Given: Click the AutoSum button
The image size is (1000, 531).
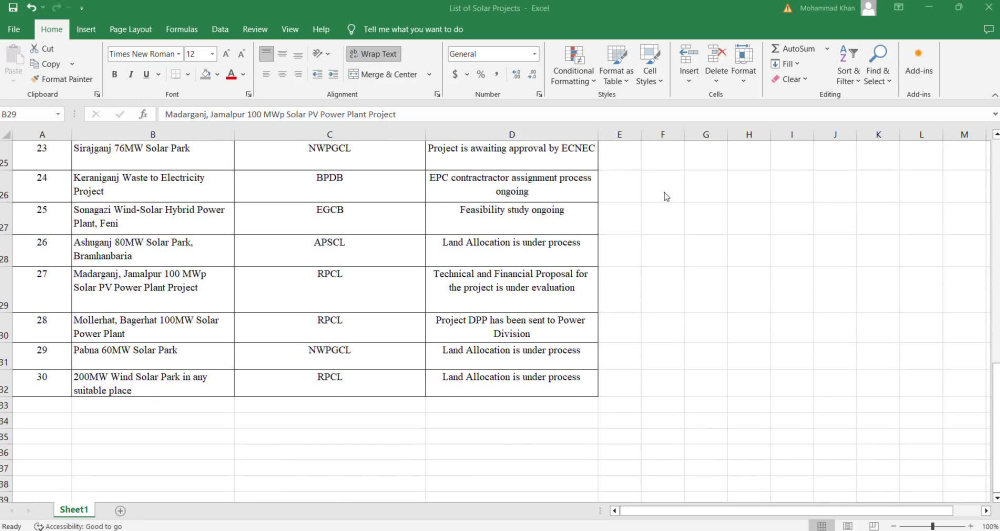Looking at the screenshot, I should click(793, 48).
